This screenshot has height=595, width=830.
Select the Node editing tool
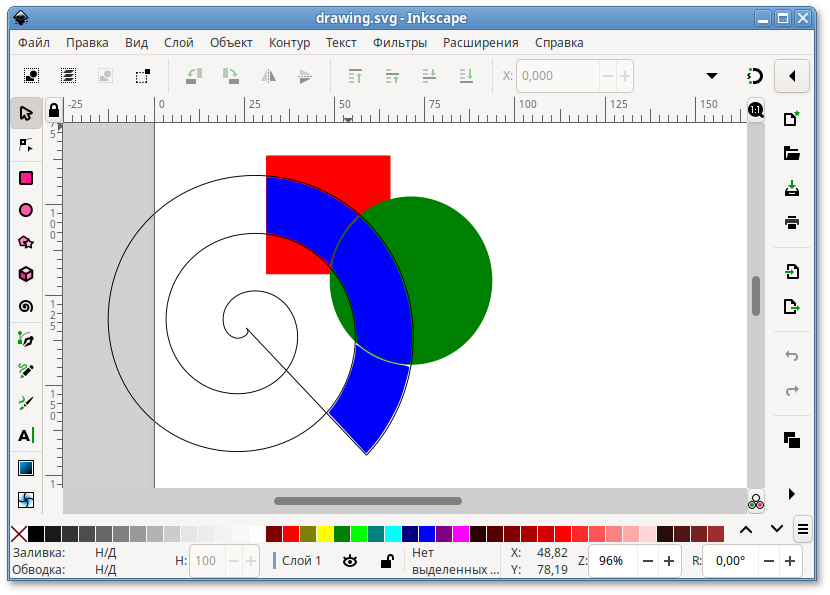(25, 146)
